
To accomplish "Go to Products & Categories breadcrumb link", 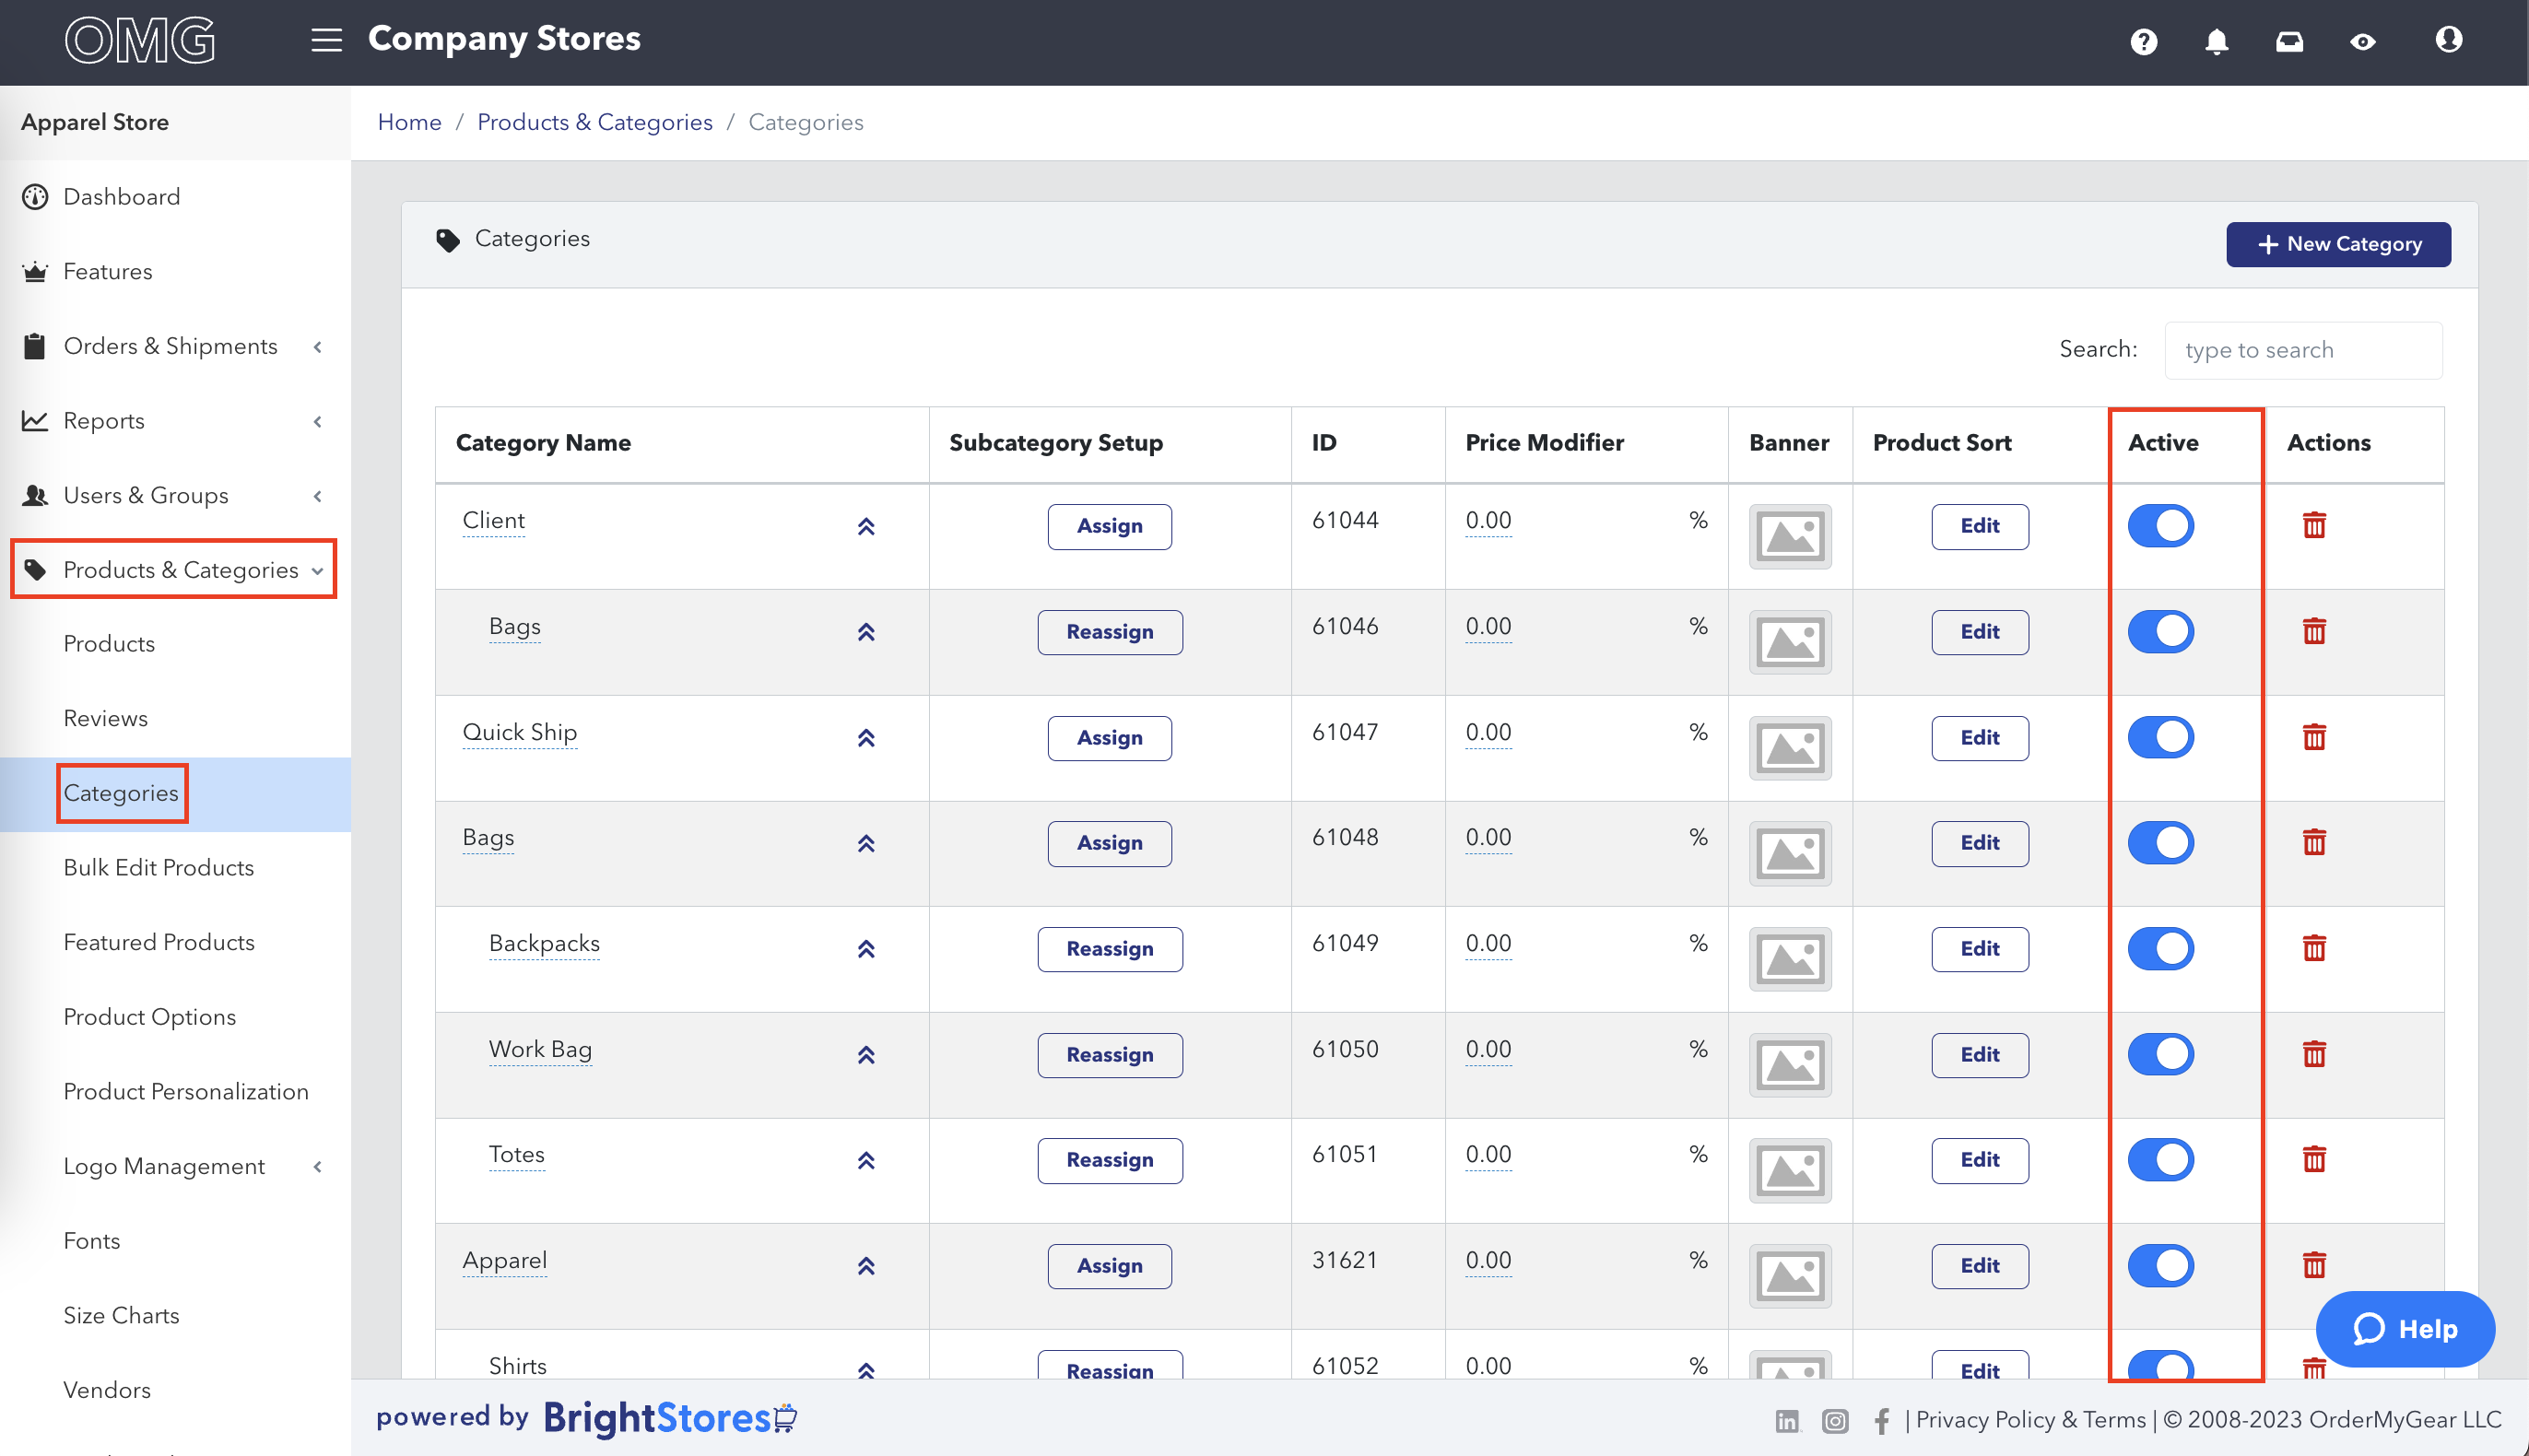I will click(x=594, y=122).
